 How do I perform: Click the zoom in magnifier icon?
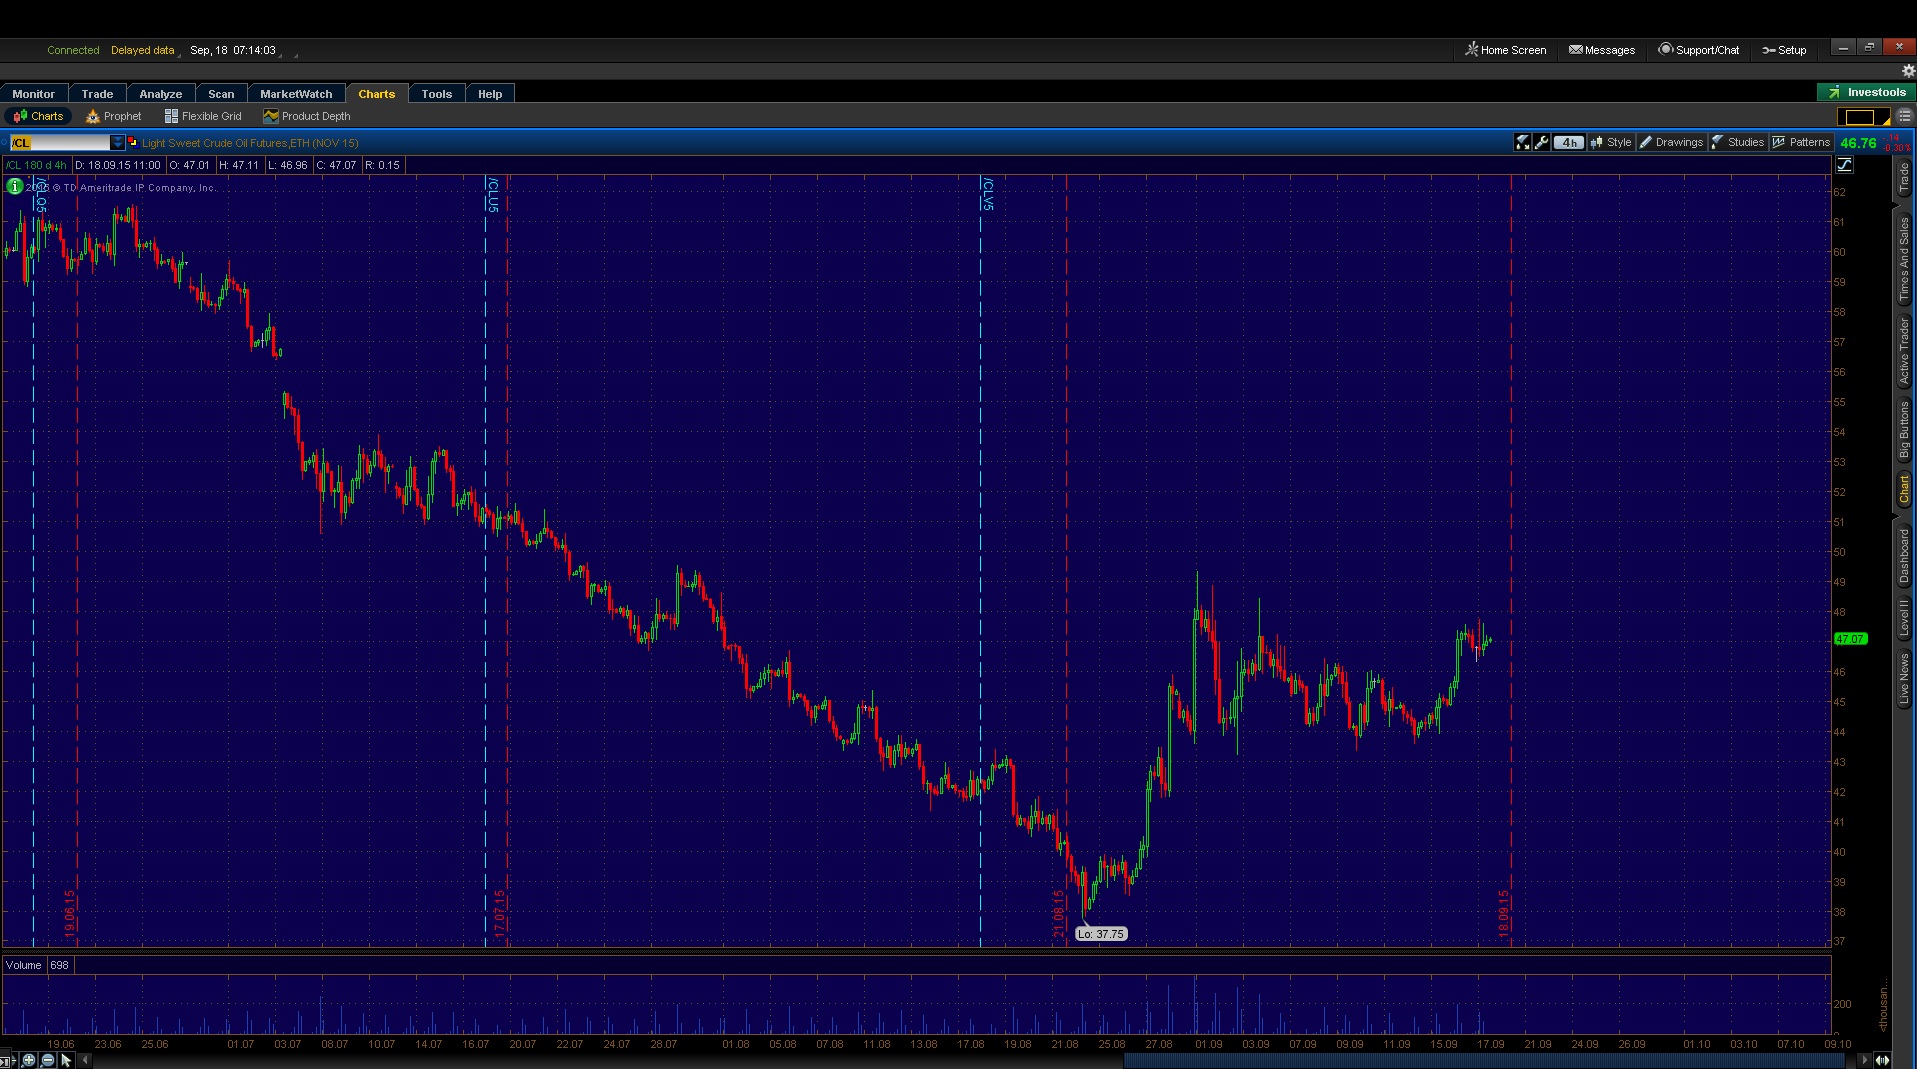tap(29, 1060)
